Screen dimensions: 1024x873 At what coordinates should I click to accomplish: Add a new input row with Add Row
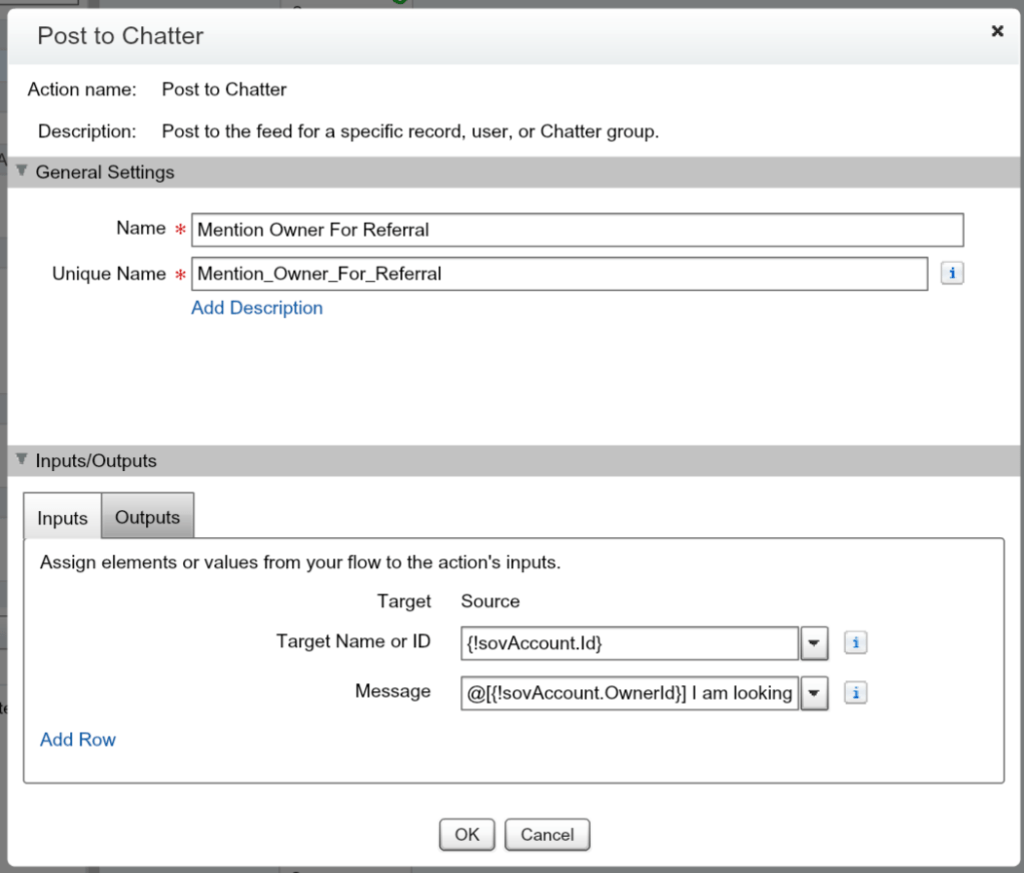pyautogui.click(x=77, y=739)
